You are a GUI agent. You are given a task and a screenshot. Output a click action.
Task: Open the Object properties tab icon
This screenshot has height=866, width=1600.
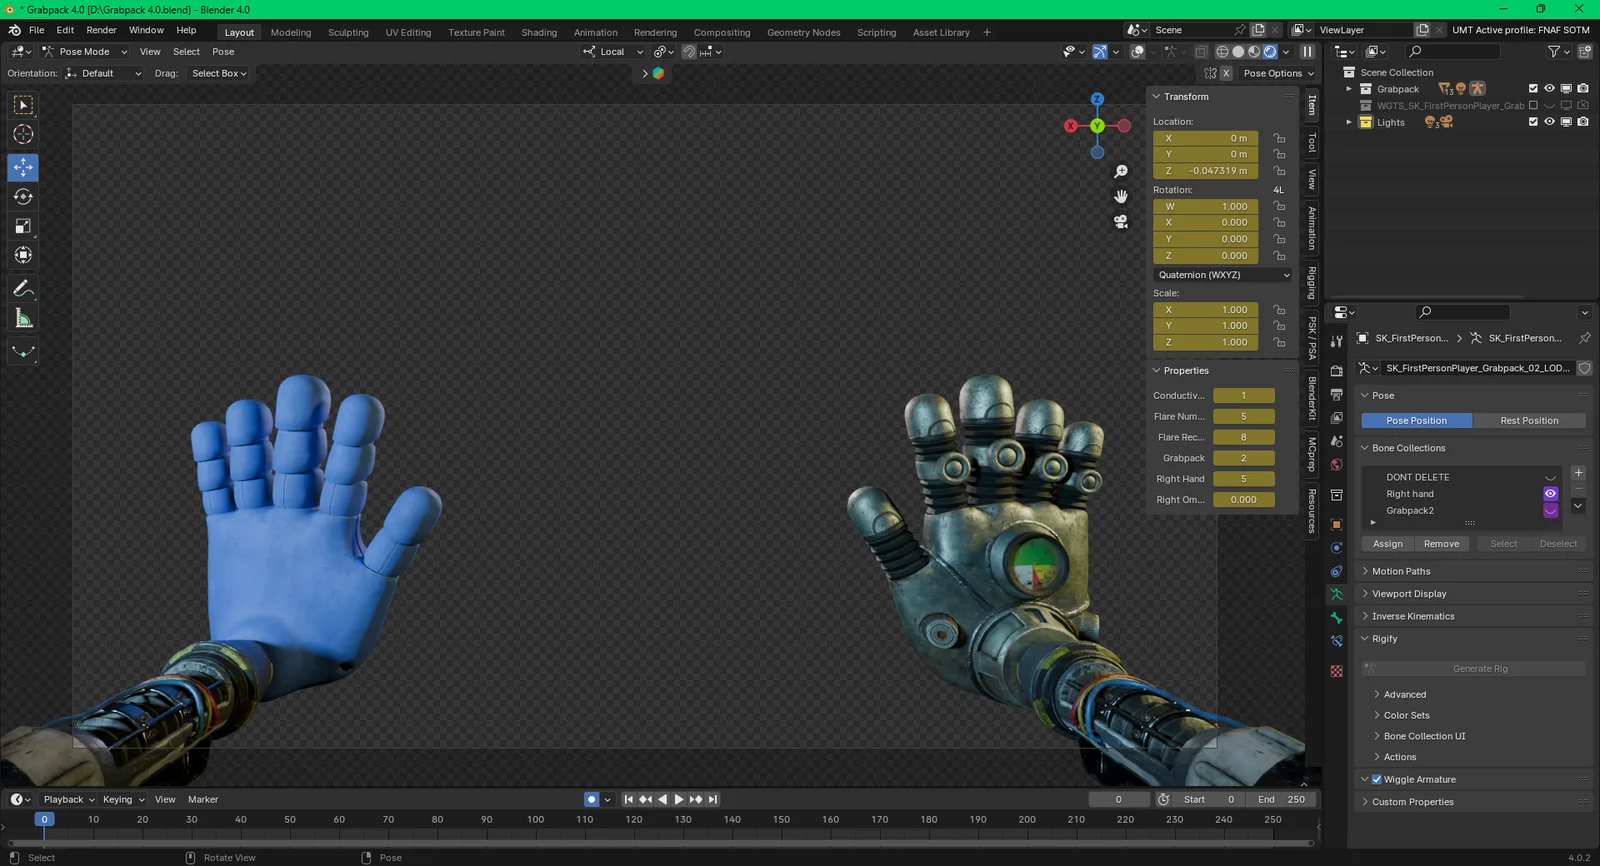pos(1337,524)
